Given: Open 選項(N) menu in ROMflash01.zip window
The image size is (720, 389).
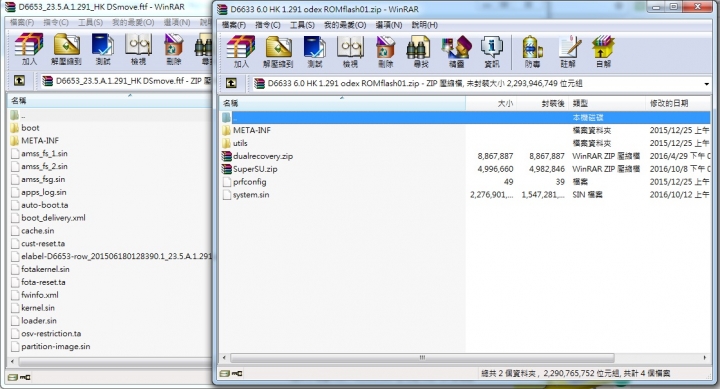Looking at the screenshot, I should click(x=388, y=25).
